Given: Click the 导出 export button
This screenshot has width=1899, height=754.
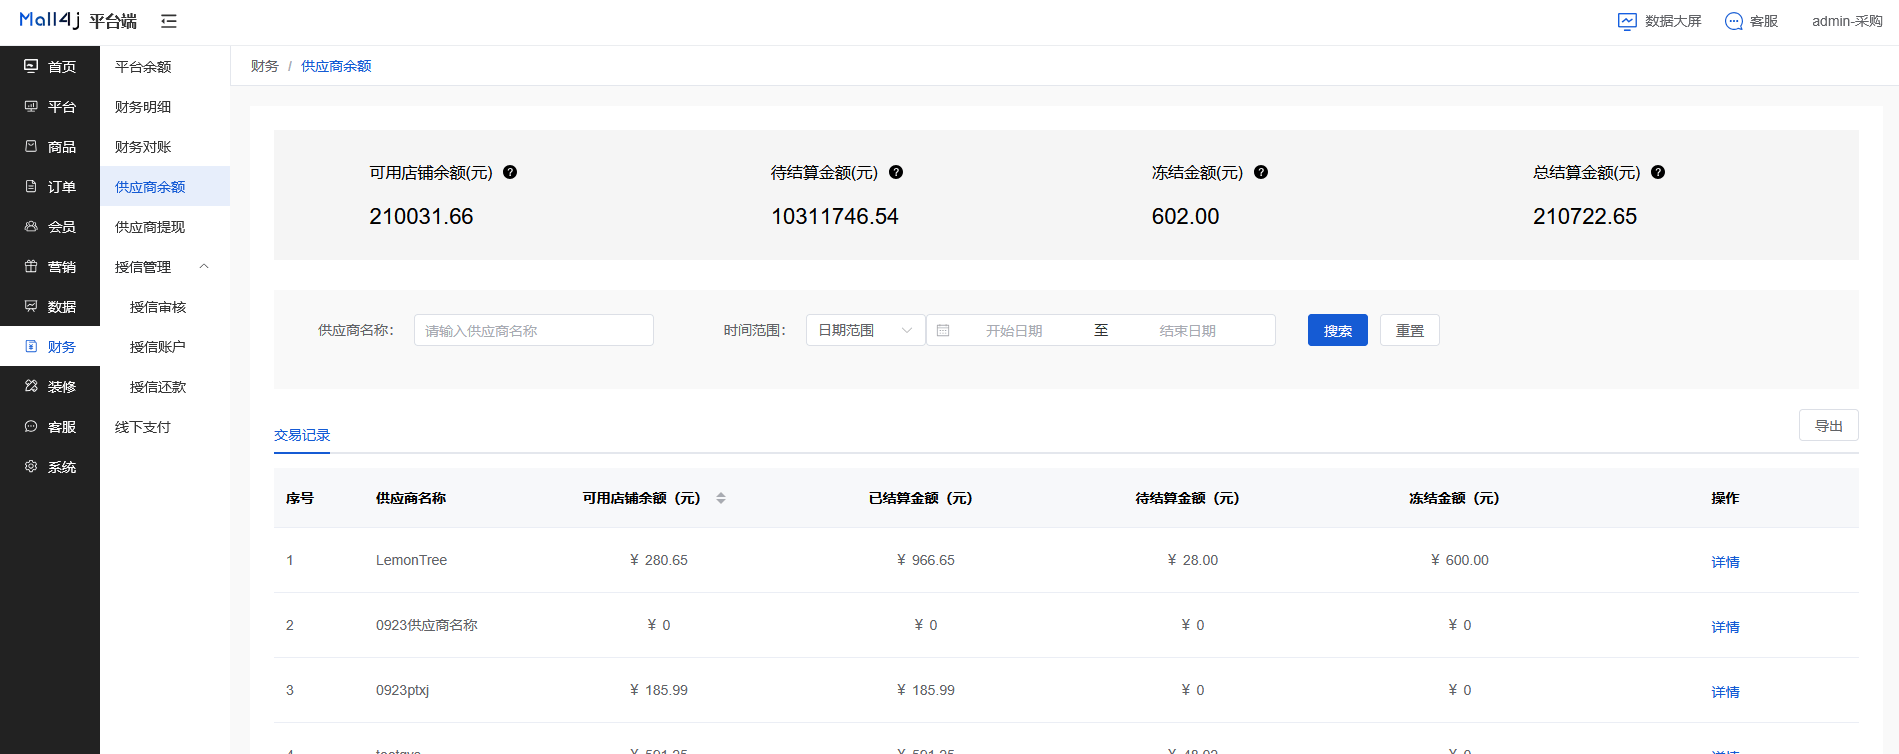Looking at the screenshot, I should [x=1829, y=425].
